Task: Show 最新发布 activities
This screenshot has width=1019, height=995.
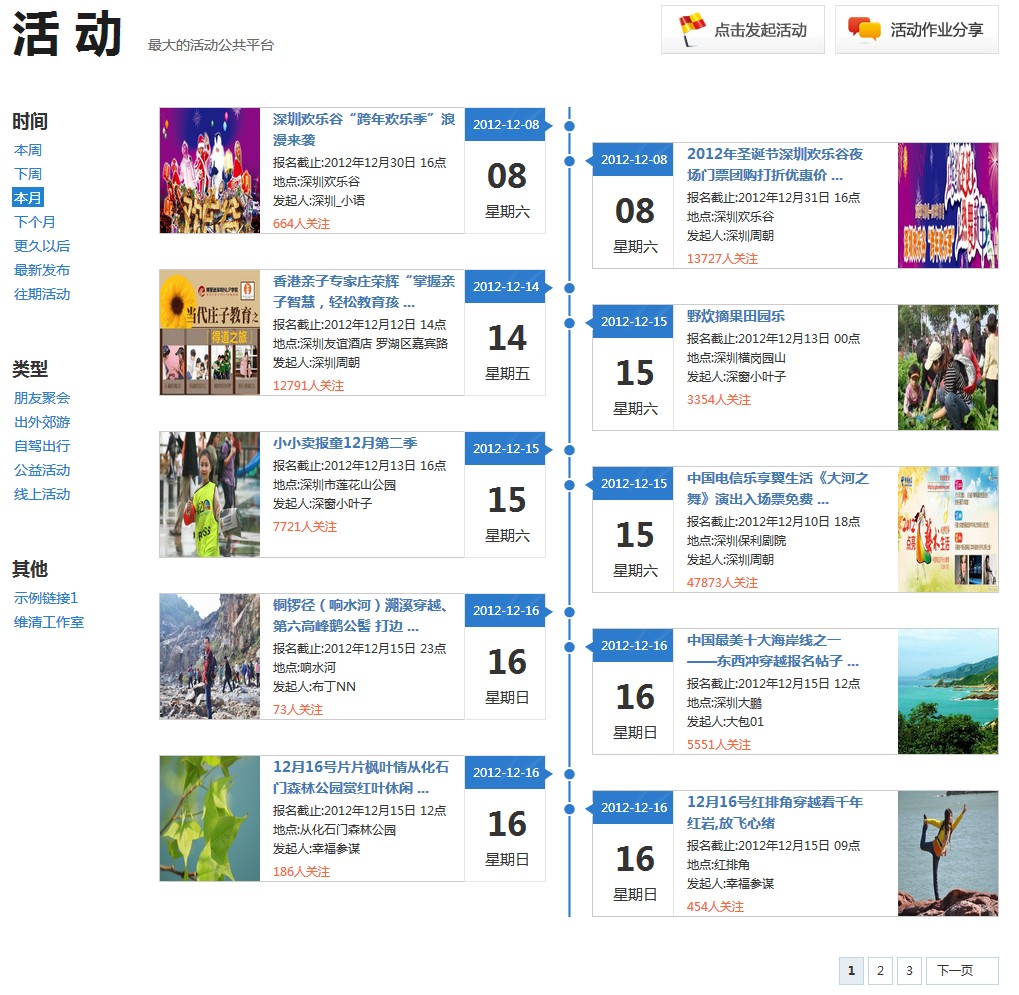Action: click(42, 270)
